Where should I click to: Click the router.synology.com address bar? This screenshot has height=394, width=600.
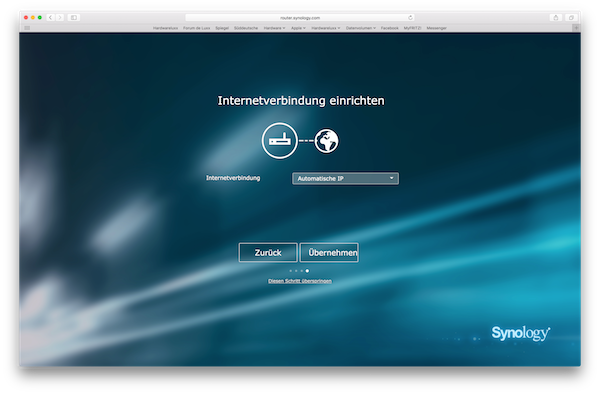(x=300, y=18)
